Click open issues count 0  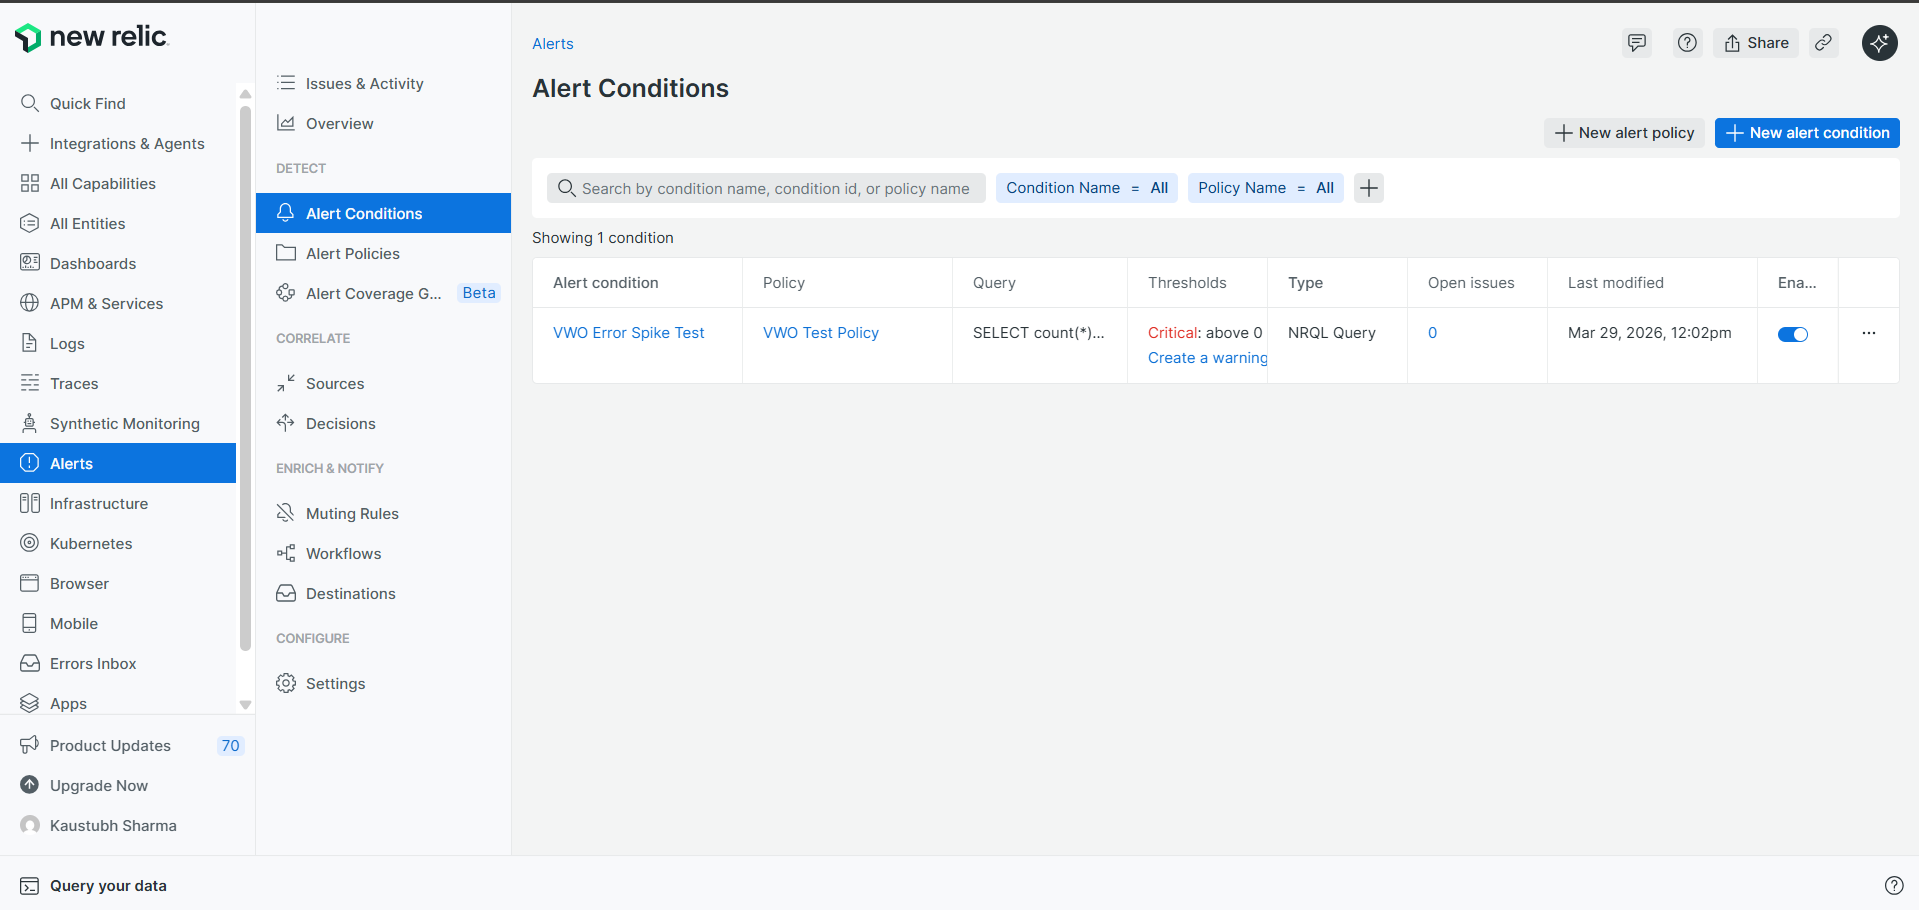click(x=1432, y=333)
